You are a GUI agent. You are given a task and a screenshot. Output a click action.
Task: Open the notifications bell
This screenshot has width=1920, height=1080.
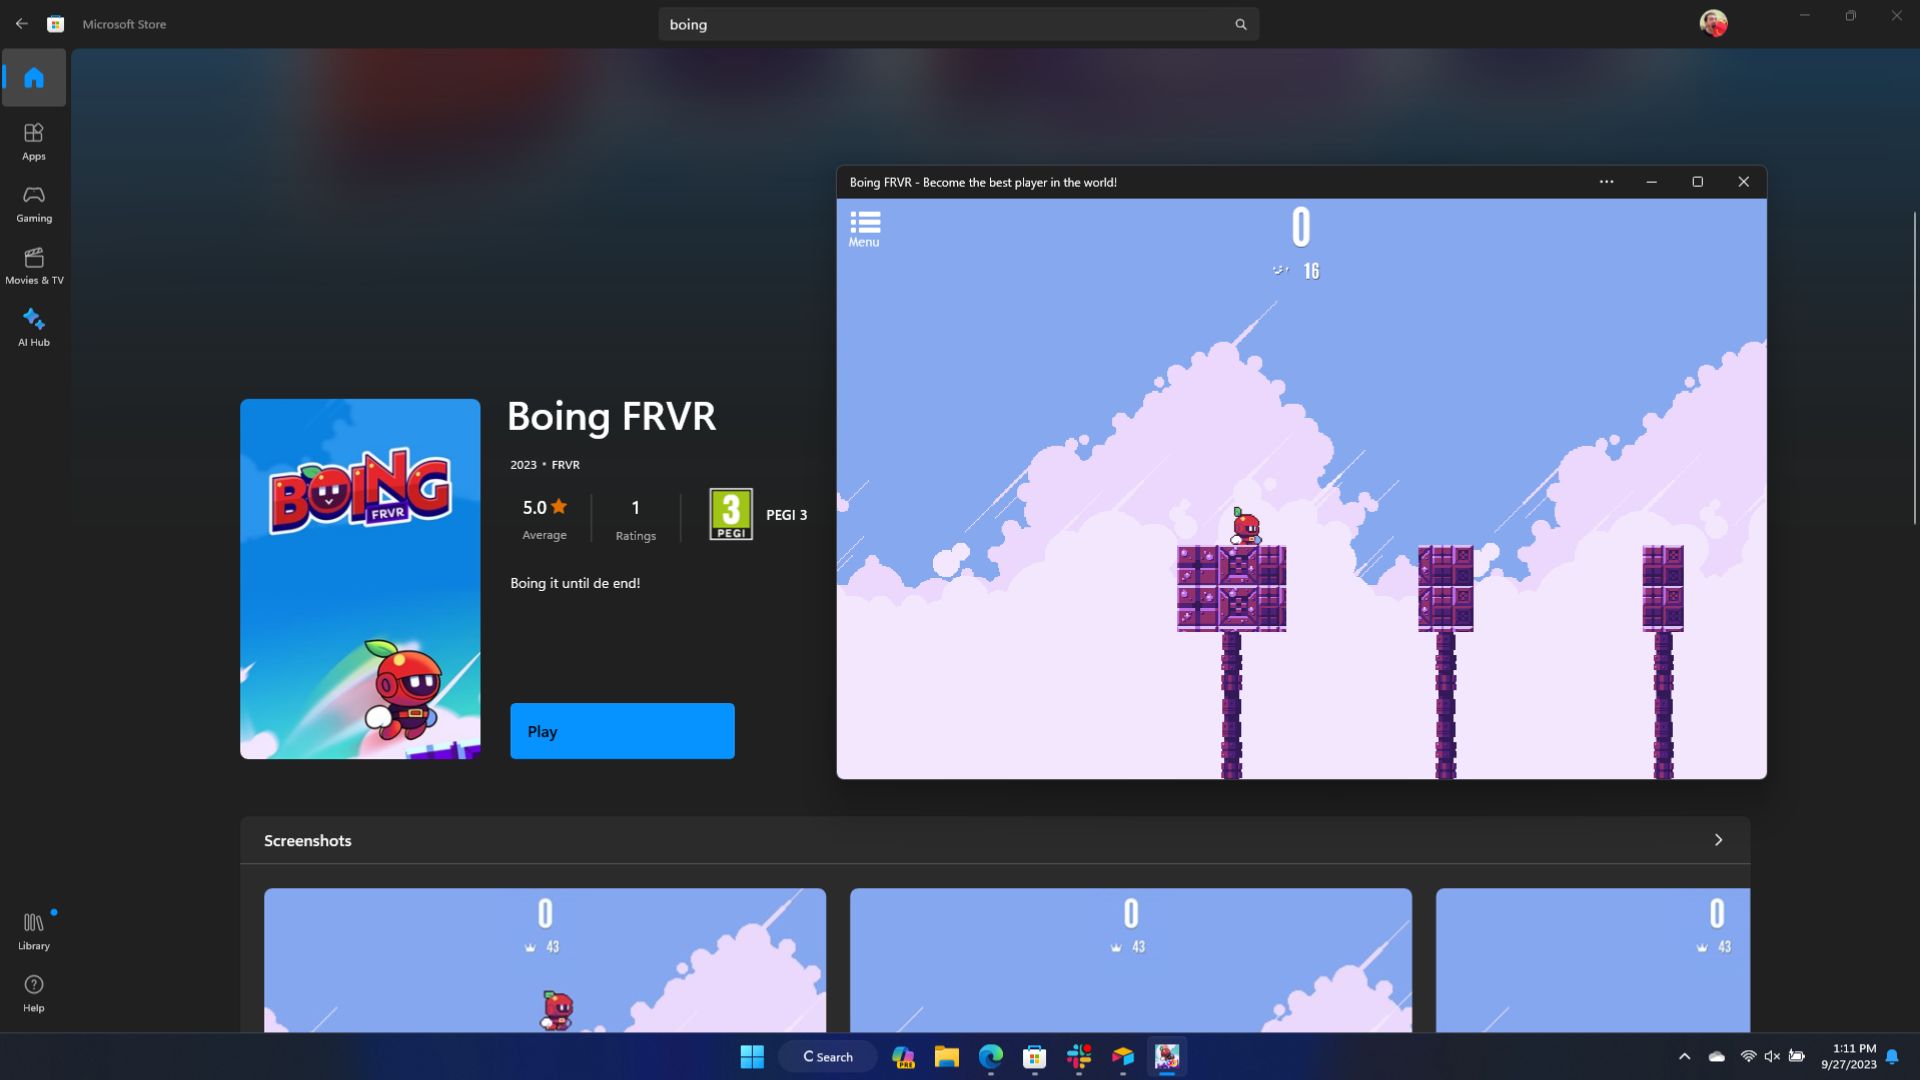(1892, 1057)
